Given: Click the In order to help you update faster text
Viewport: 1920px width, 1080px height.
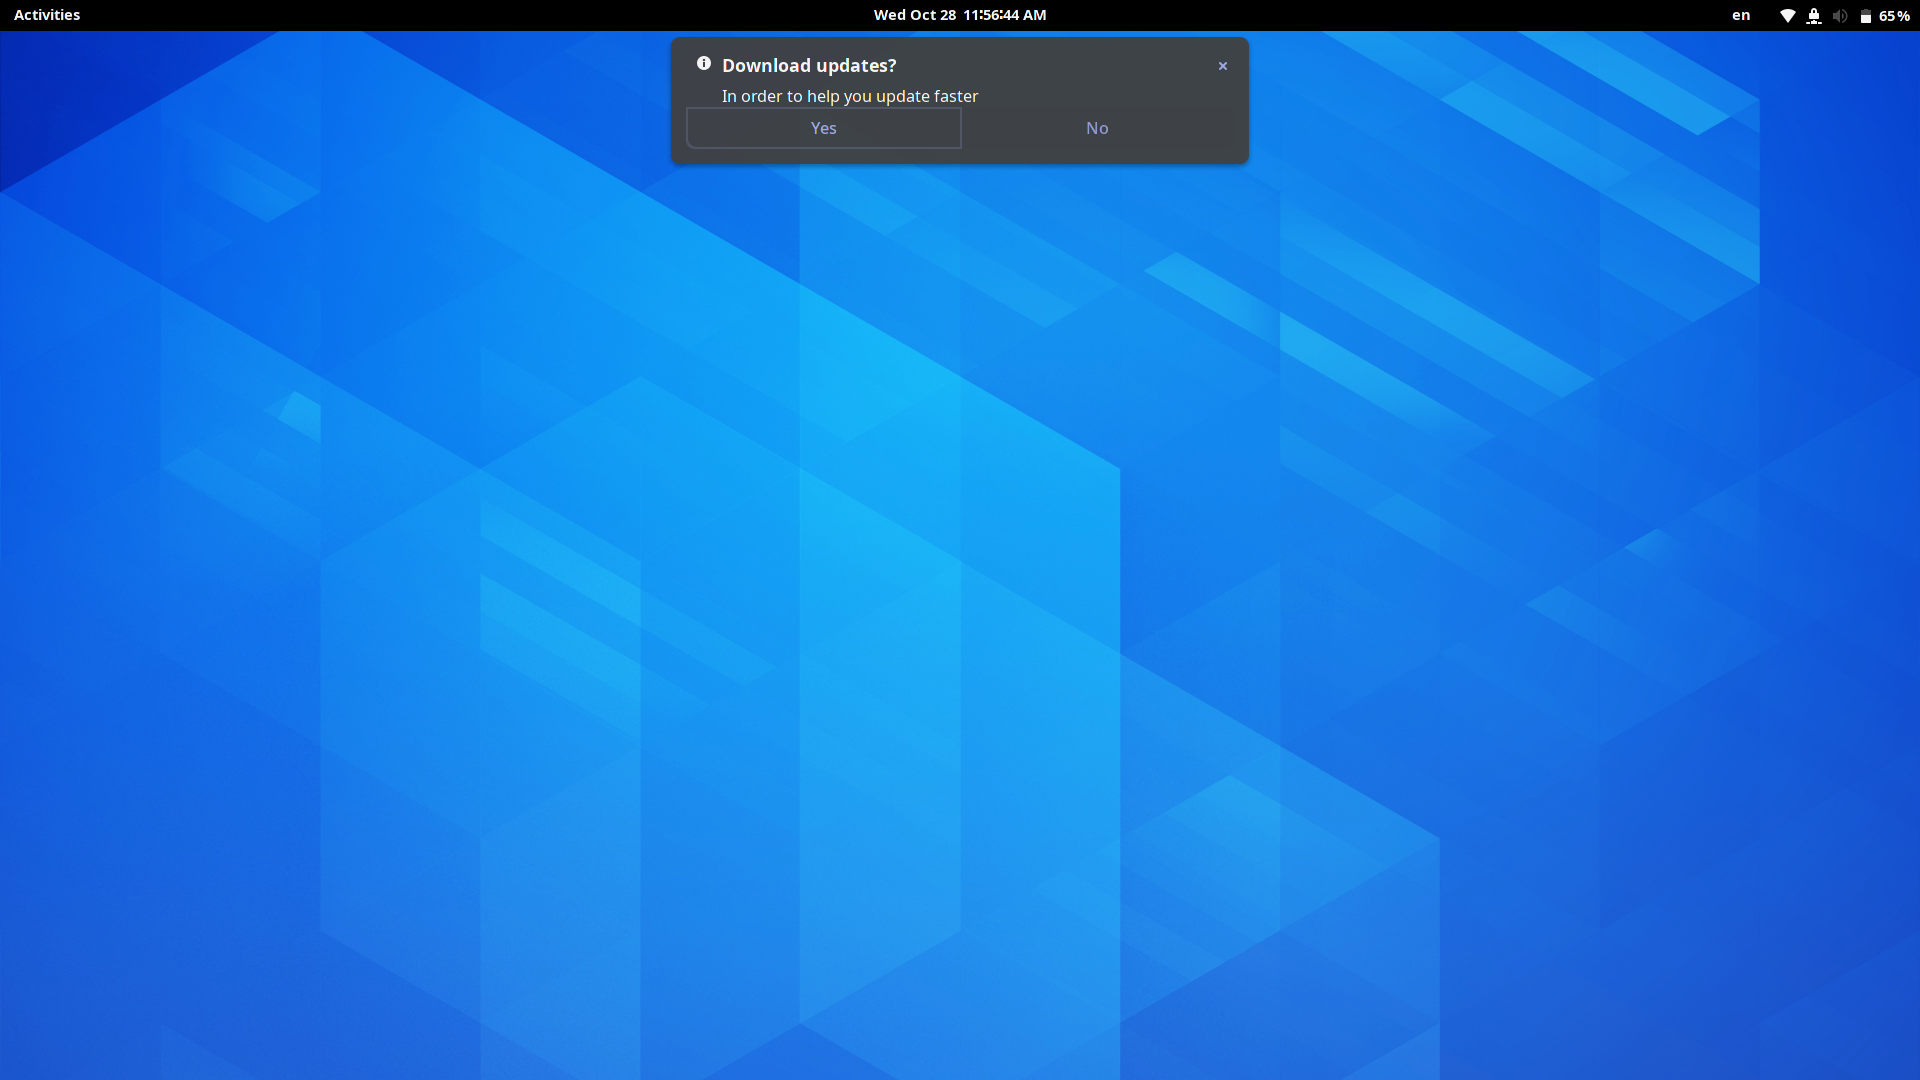Looking at the screenshot, I should (x=850, y=96).
